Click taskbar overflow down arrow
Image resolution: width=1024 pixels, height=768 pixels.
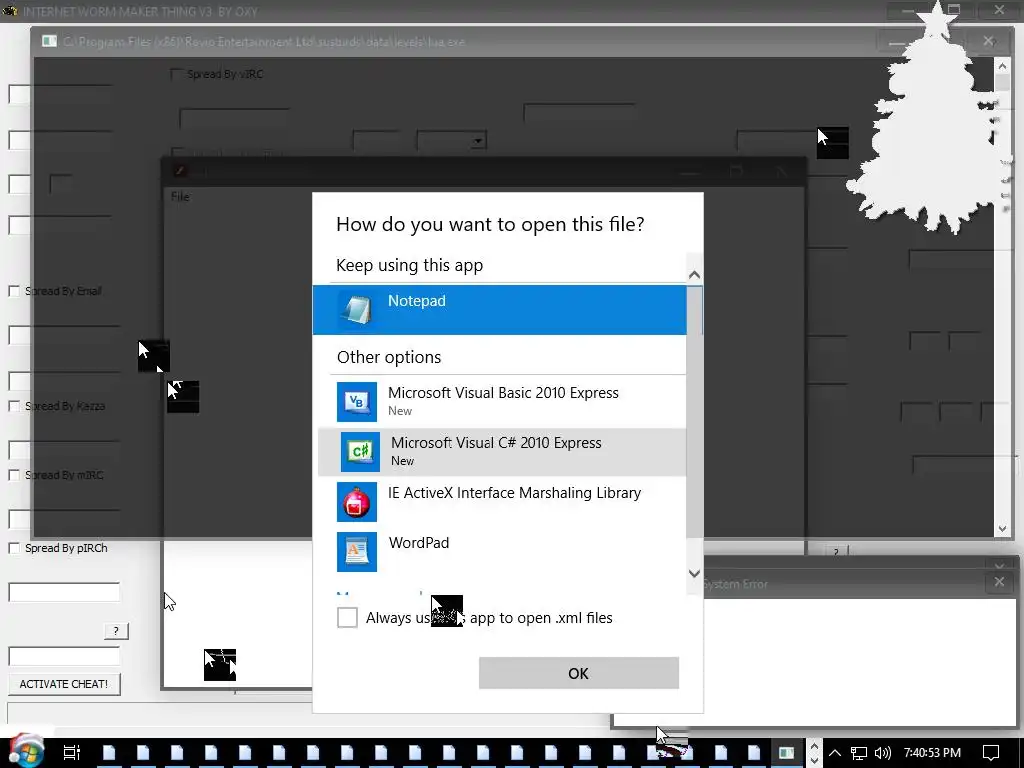[814, 761]
